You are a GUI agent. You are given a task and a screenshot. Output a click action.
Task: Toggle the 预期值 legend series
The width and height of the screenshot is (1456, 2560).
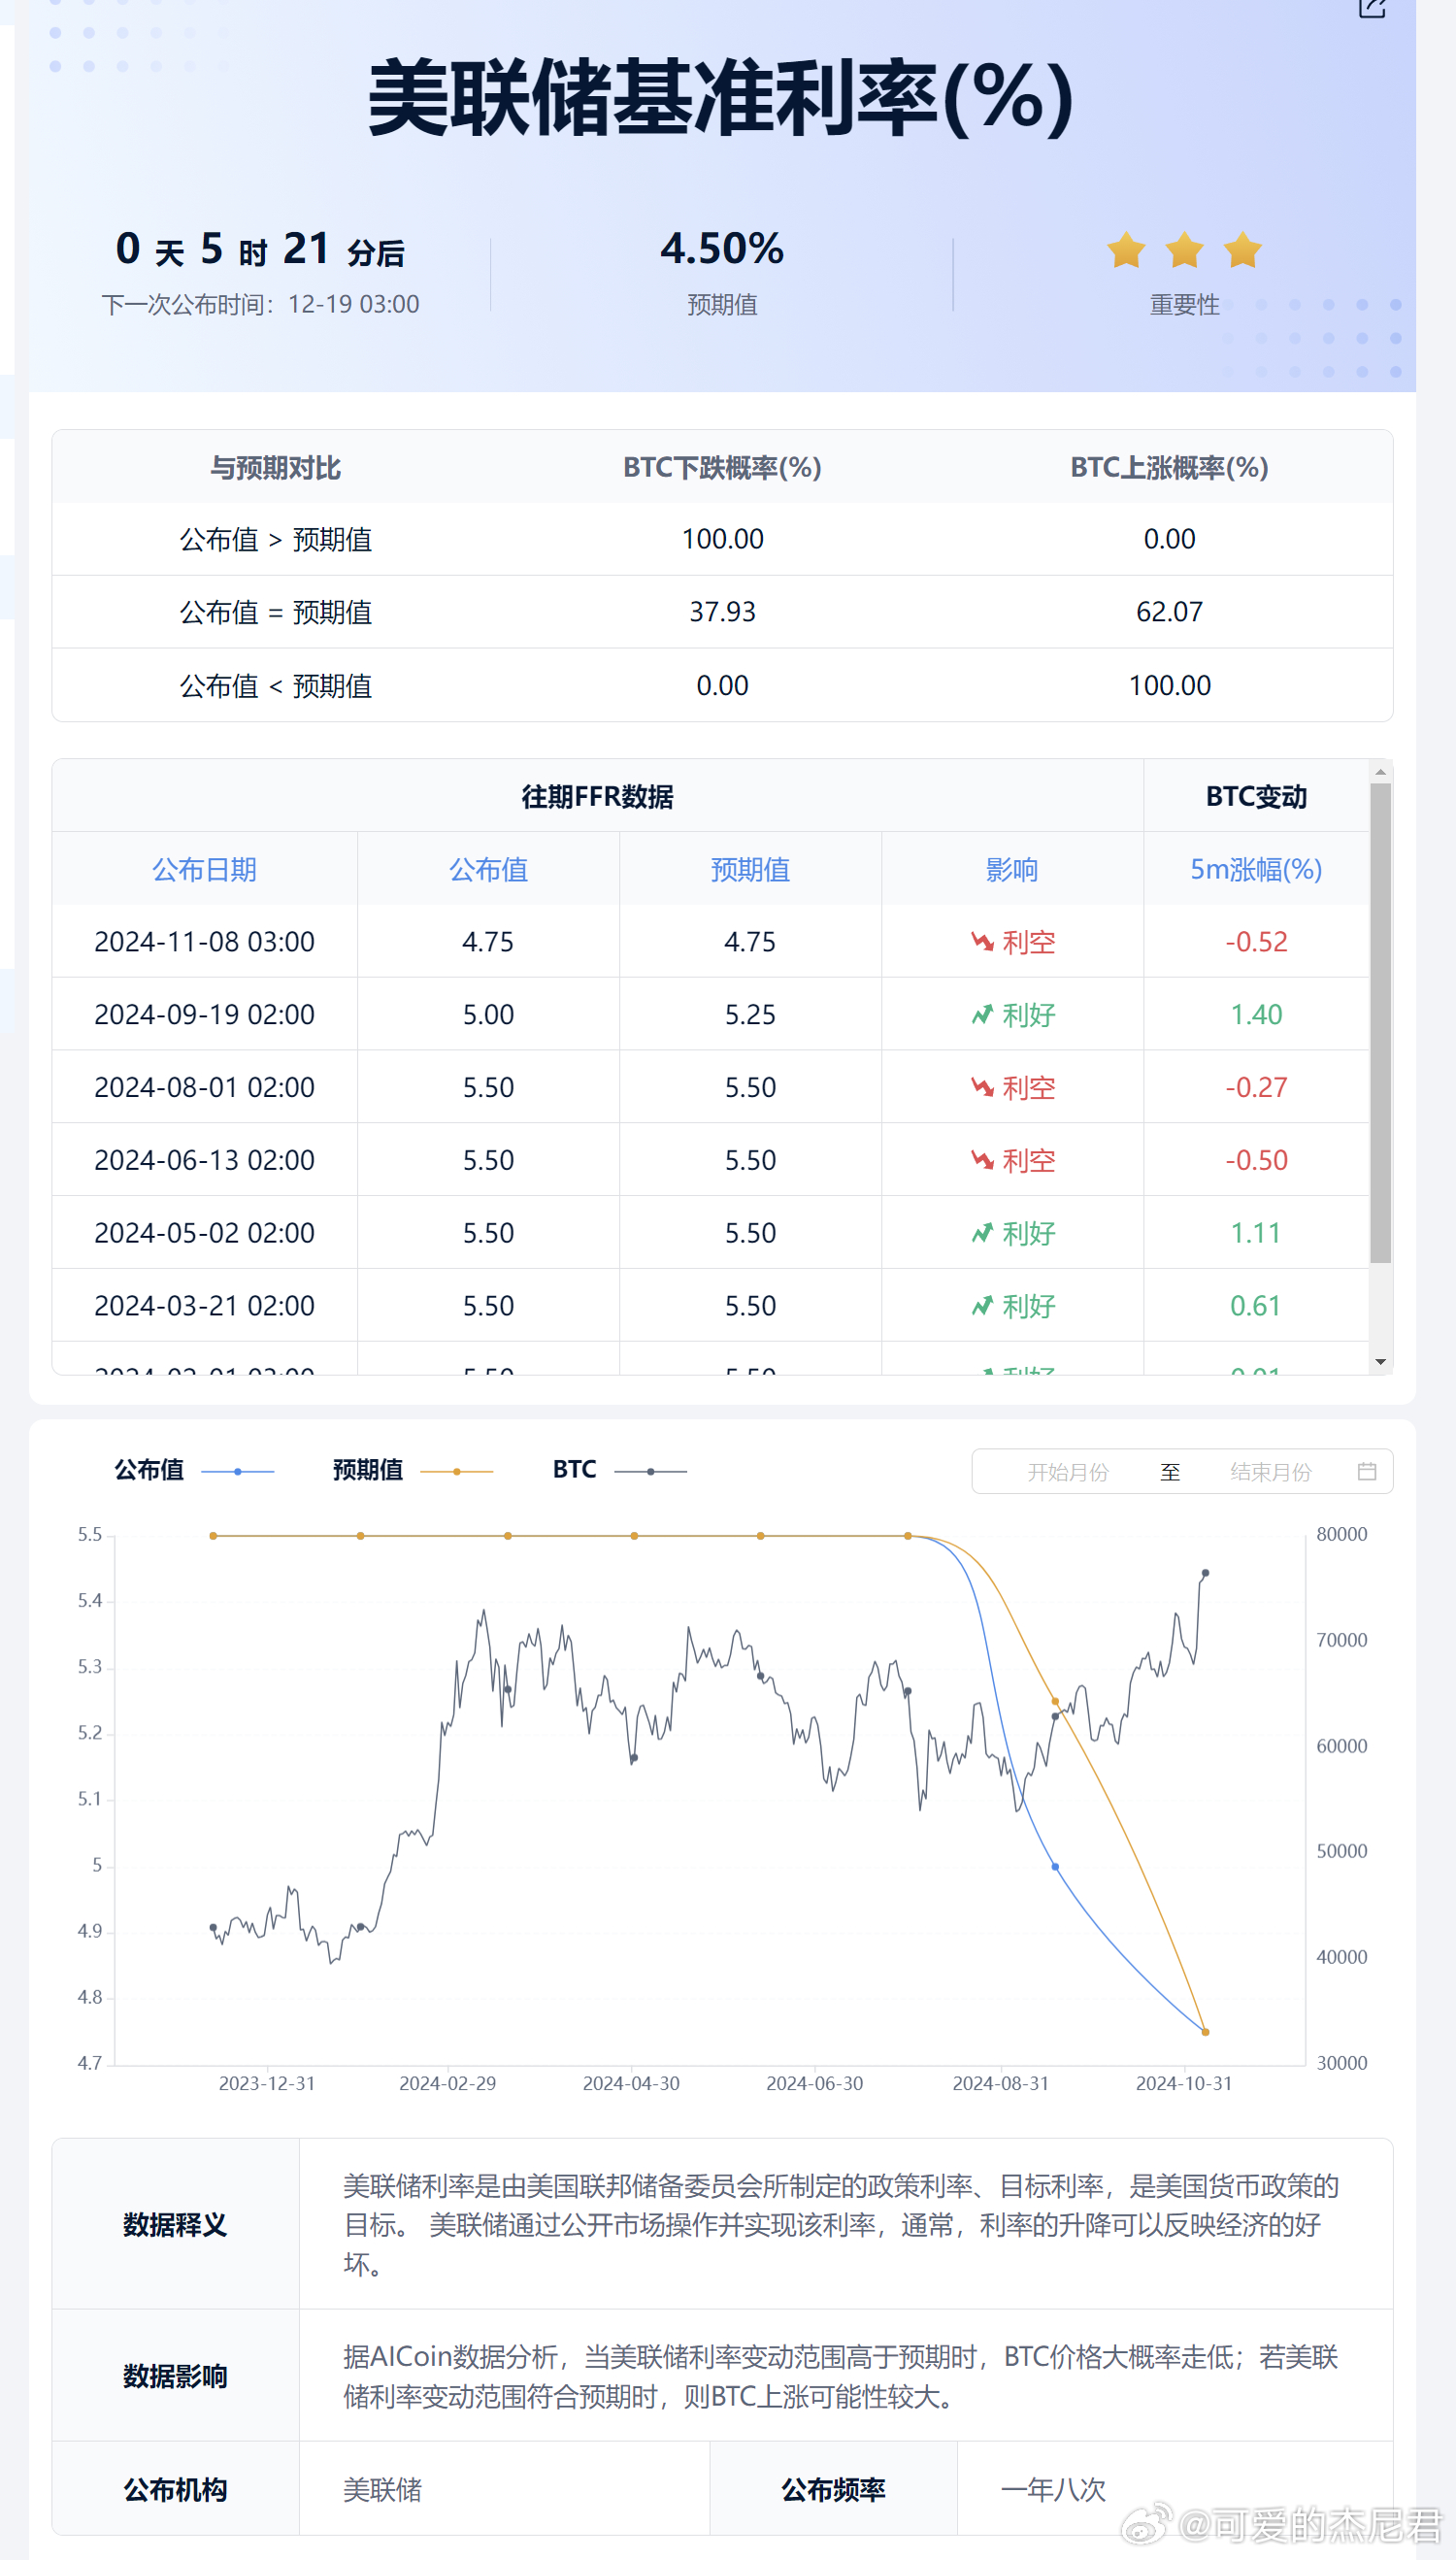pos(412,1470)
